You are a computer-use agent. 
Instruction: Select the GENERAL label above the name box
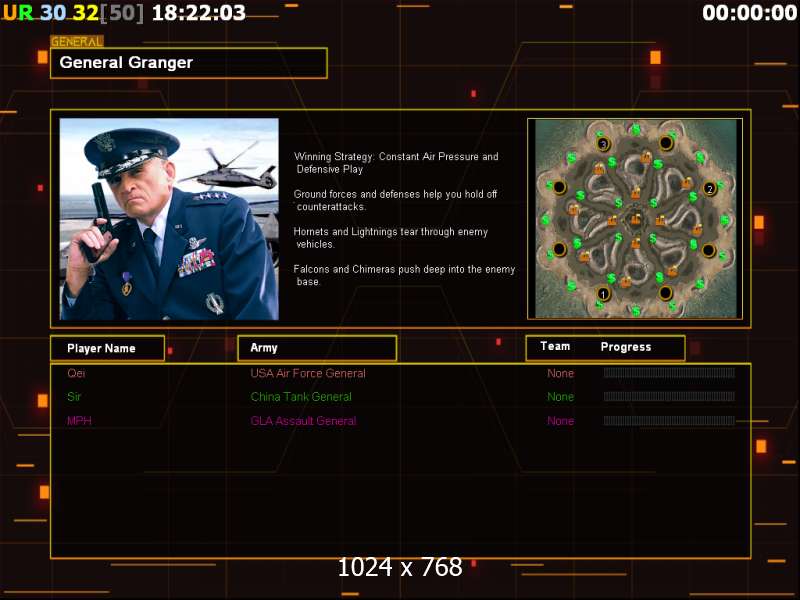pyautogui.click(x=77, y=42)
